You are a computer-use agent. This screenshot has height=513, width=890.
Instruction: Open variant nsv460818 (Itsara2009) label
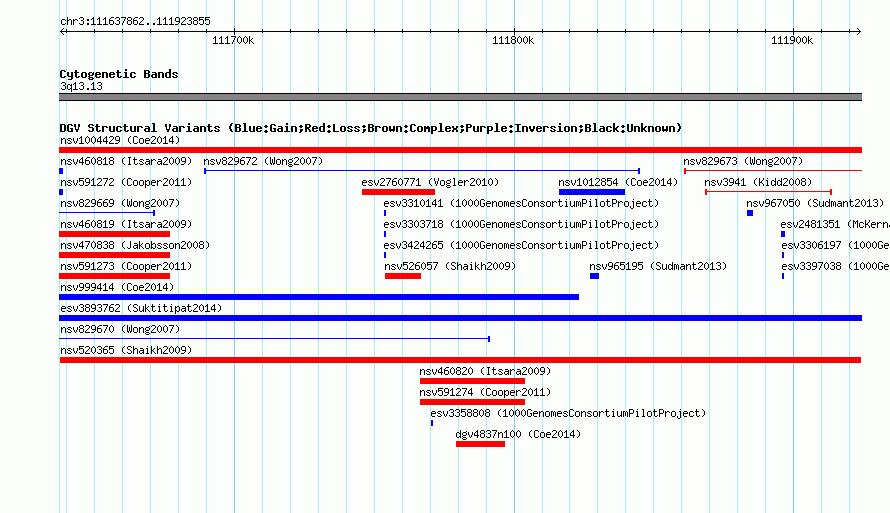[126, 161]
